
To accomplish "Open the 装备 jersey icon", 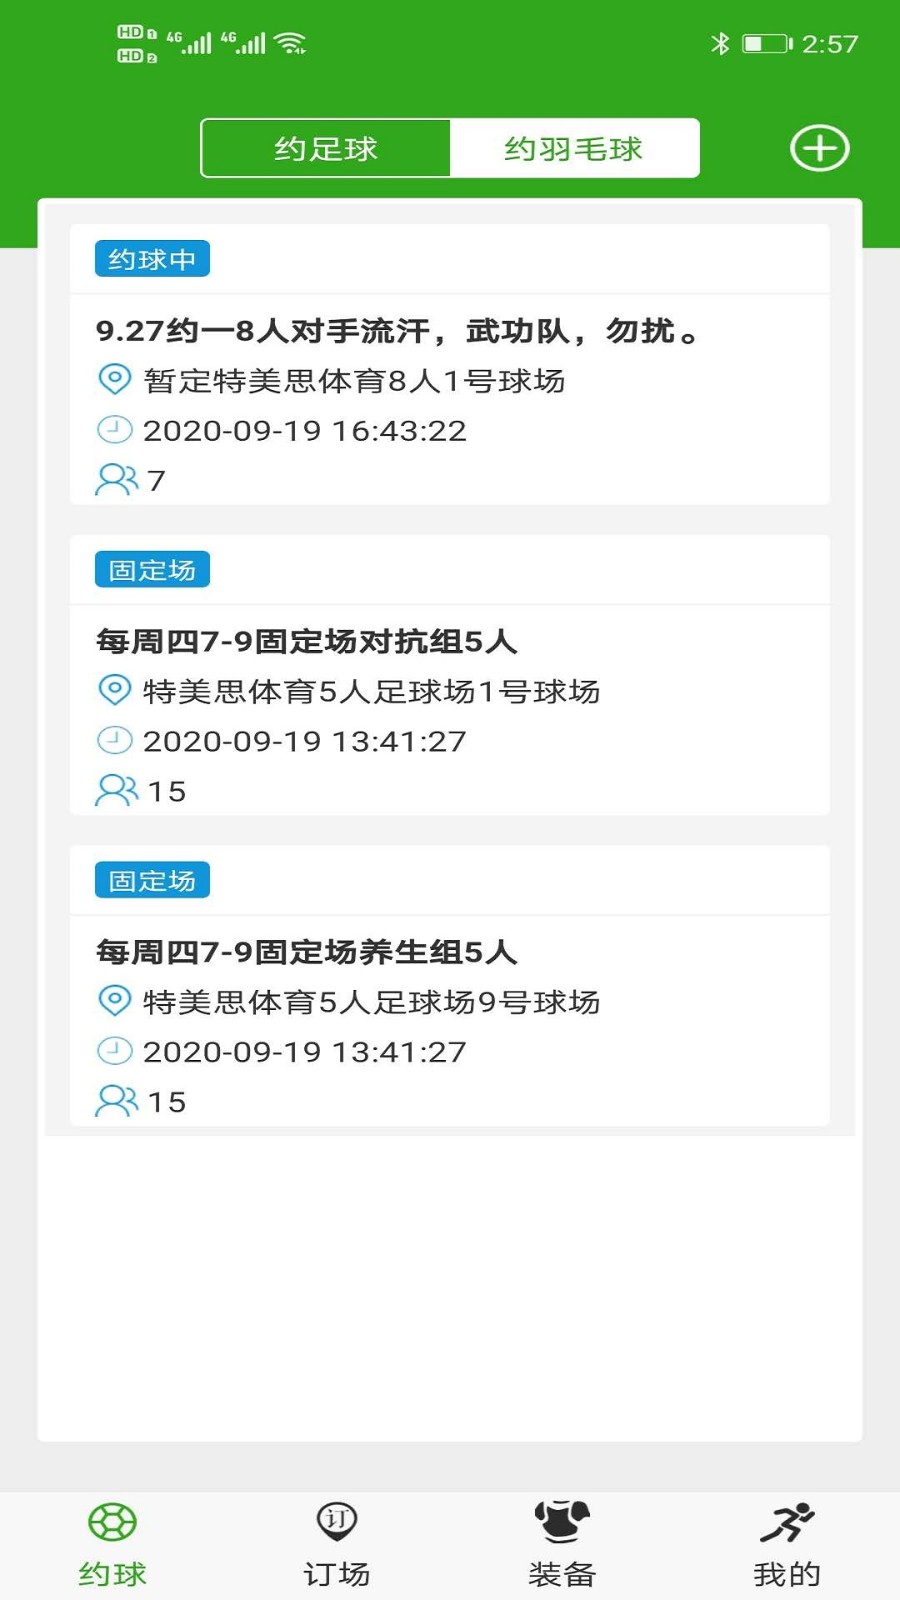I will (x=562, y=1523).
